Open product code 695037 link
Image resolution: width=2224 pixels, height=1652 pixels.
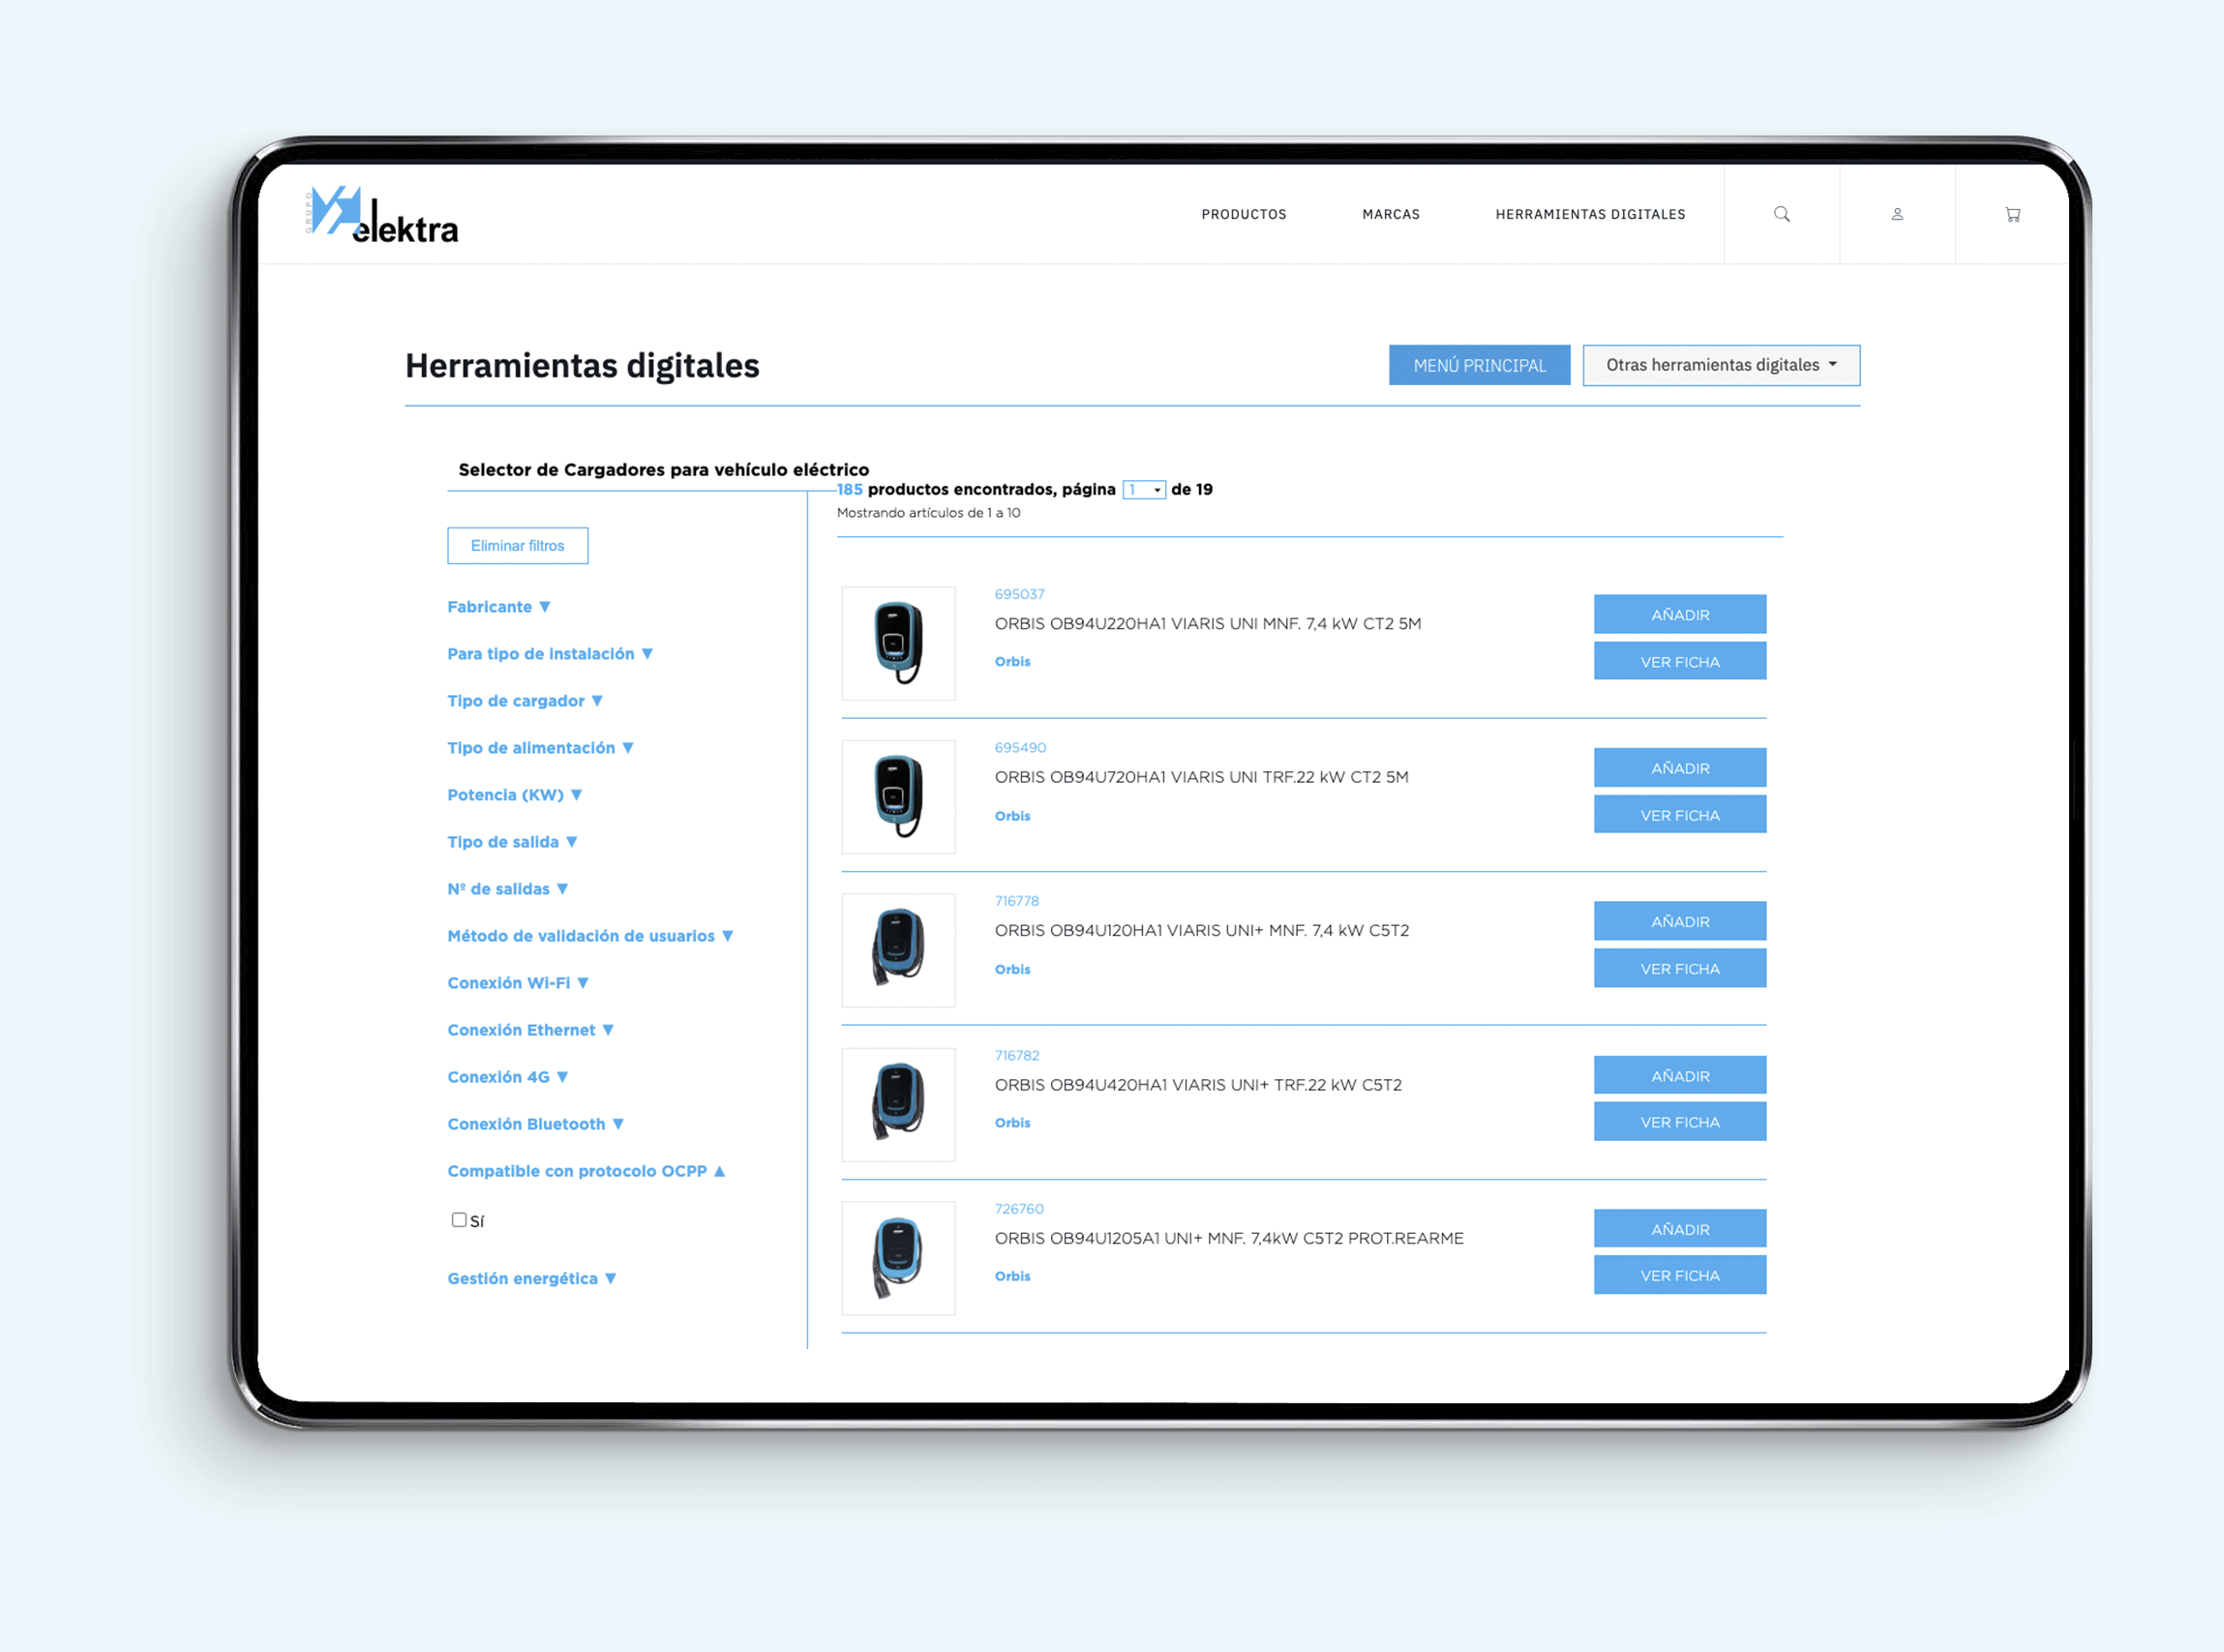click(x=1019, y=594)
